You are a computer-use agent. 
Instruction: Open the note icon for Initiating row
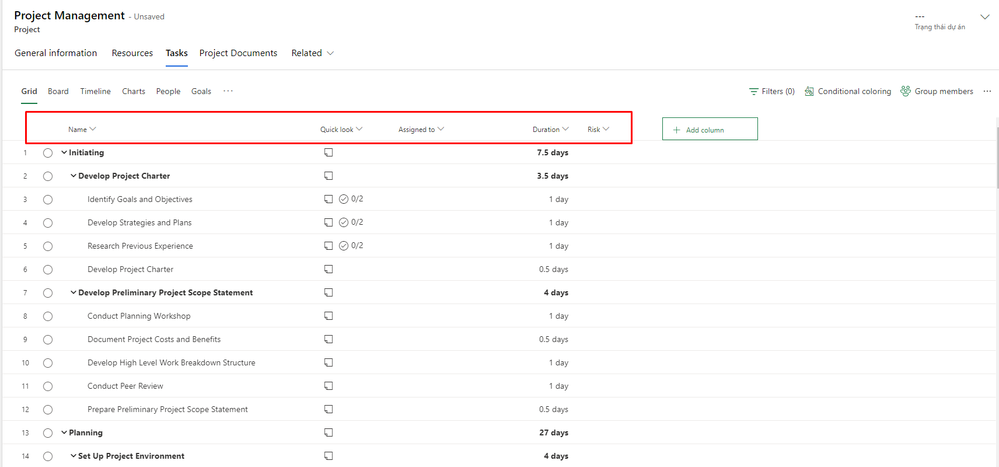coord(328,152)
